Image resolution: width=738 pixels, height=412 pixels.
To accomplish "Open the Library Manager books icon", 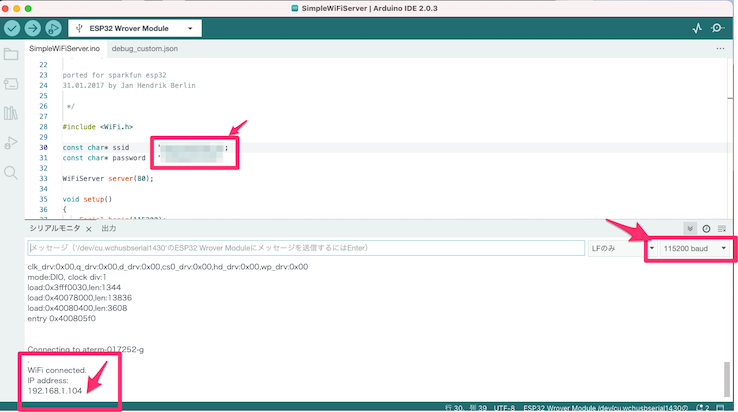I will click(x=11, y=113).
